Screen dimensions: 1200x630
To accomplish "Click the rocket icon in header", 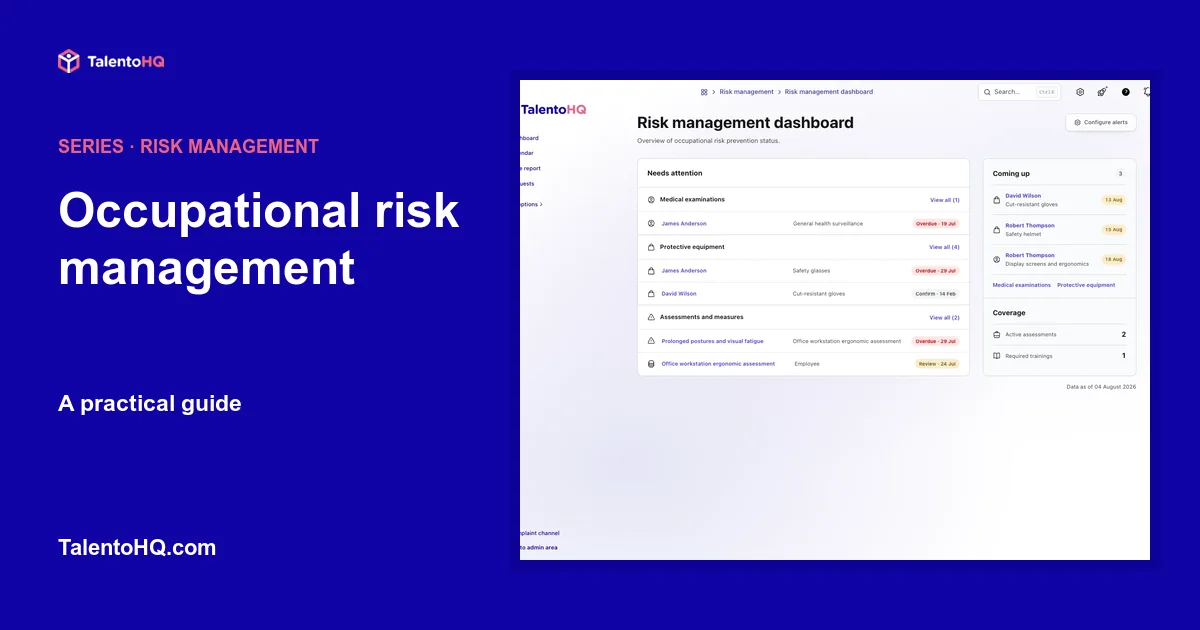I will (1102, 92).
